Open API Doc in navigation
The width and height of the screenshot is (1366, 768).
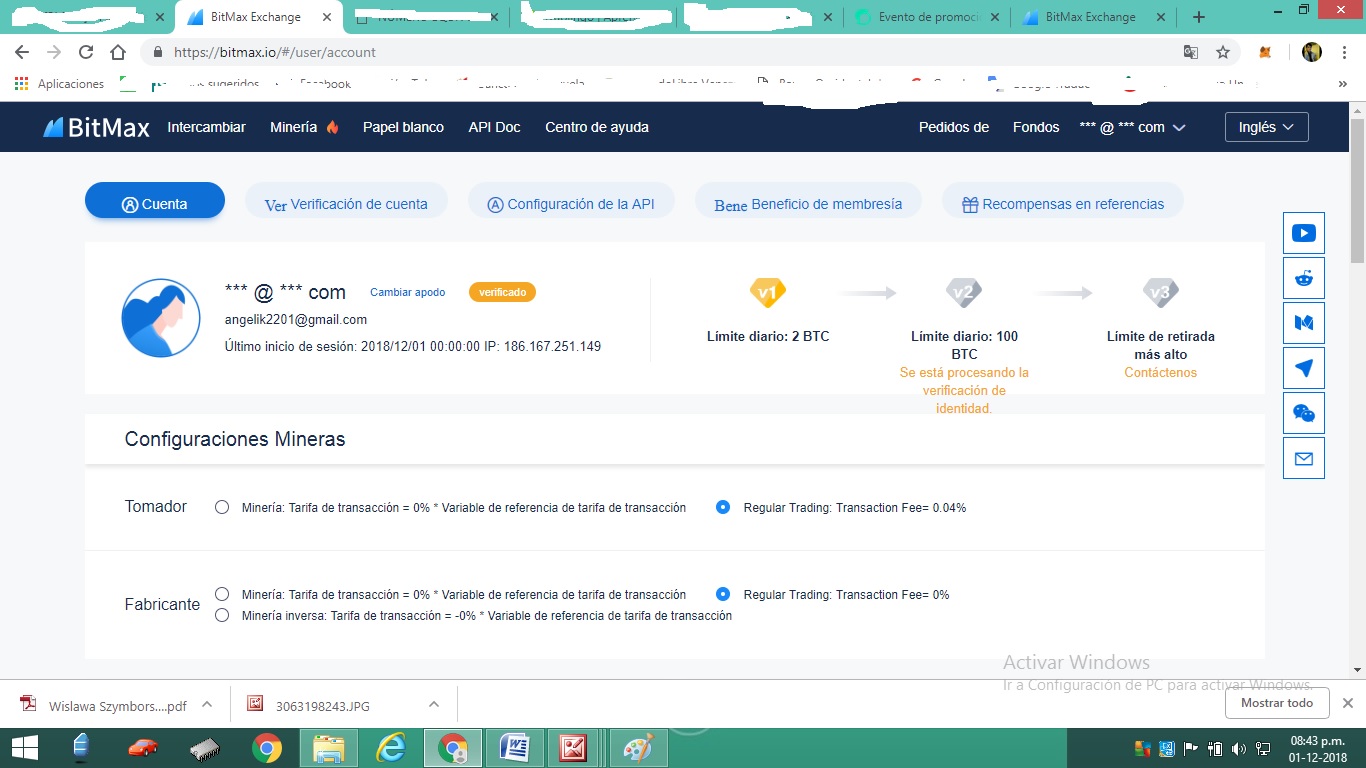point(494,127)
